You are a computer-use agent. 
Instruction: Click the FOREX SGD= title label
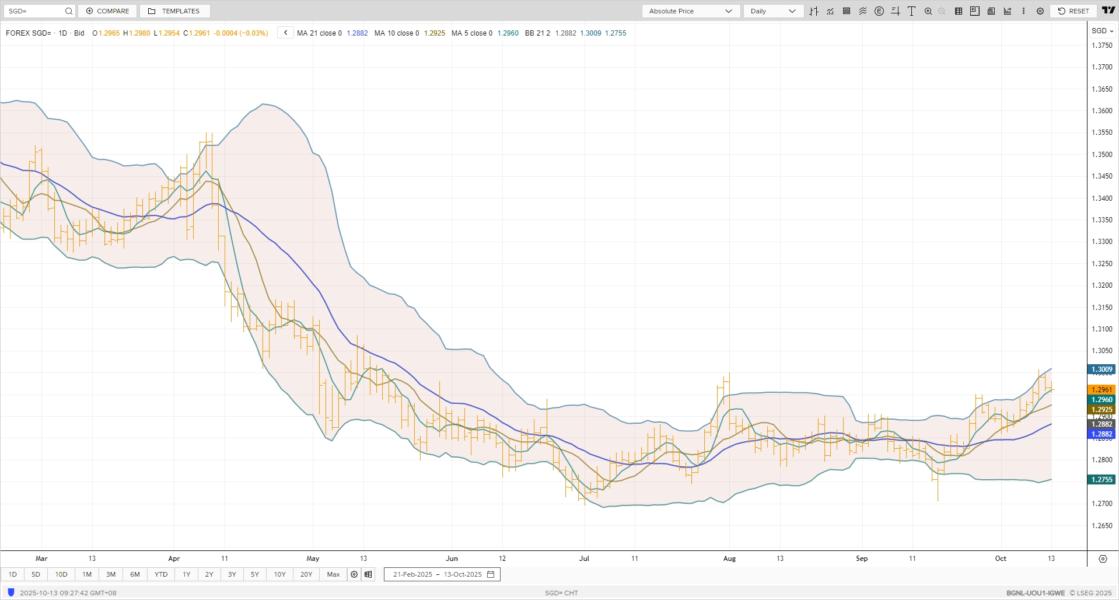pyautogui.click(x=28, y=33)
